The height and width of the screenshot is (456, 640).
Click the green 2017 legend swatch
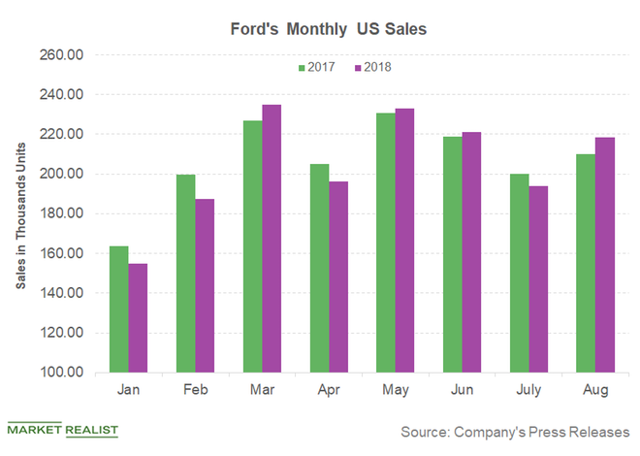coord(302,68)
